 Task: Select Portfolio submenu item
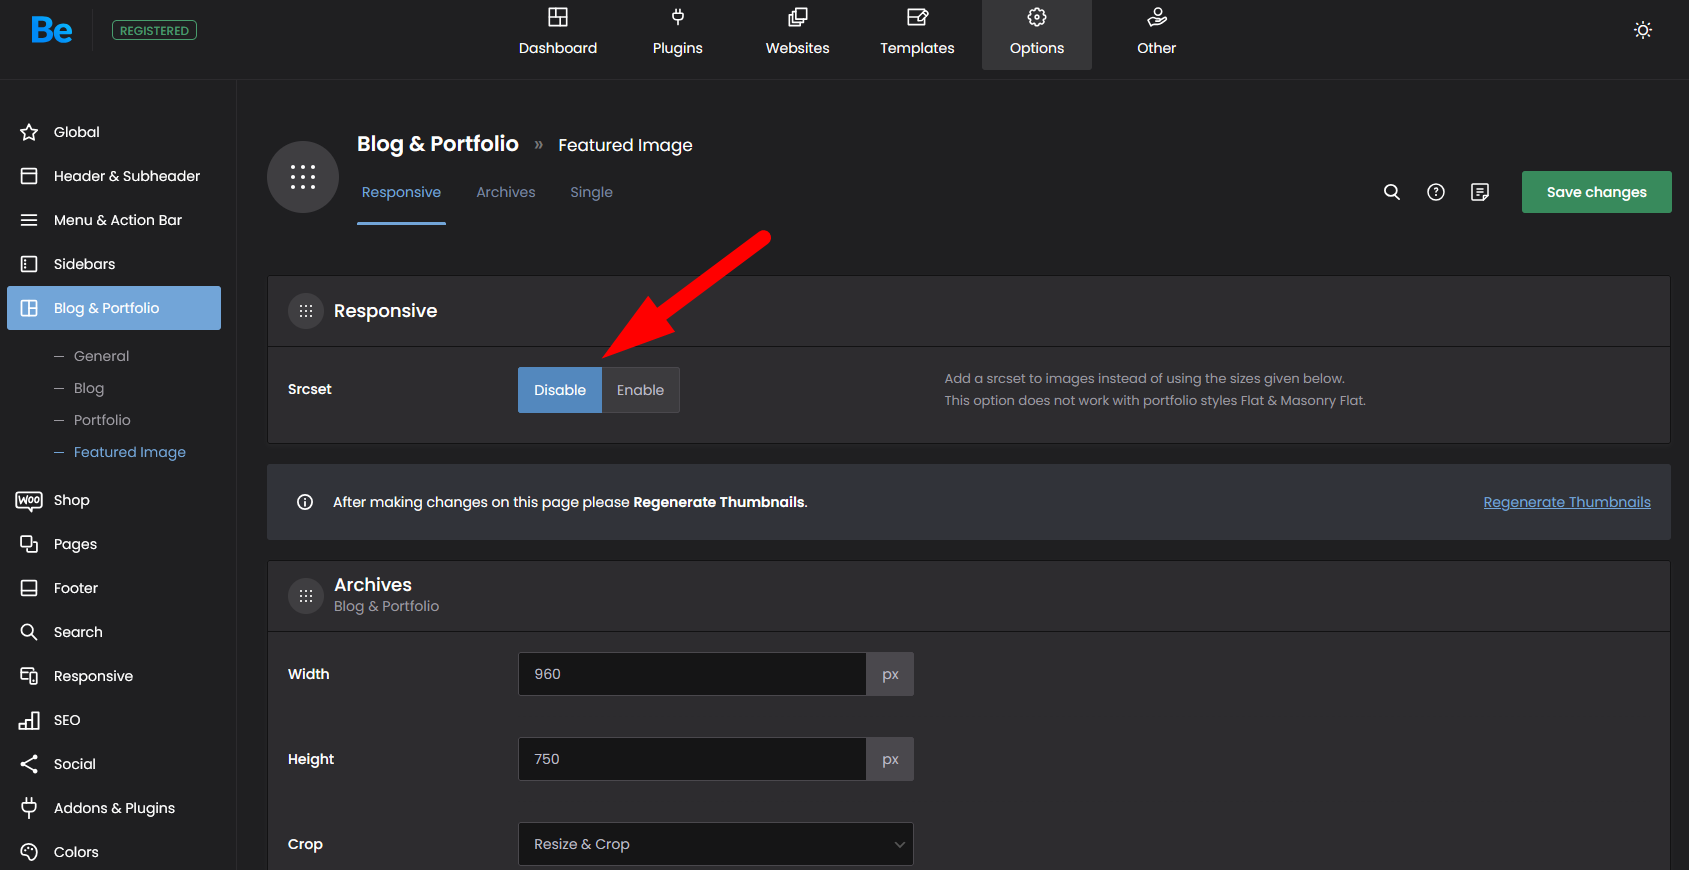pos(102,420)
